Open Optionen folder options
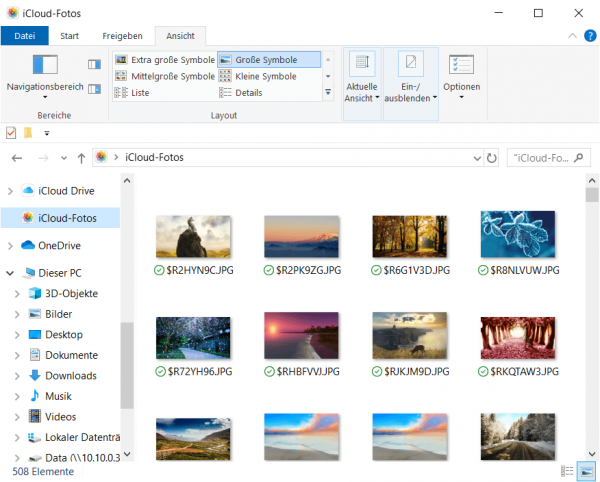Screen dimensions: 600x482 461,77
